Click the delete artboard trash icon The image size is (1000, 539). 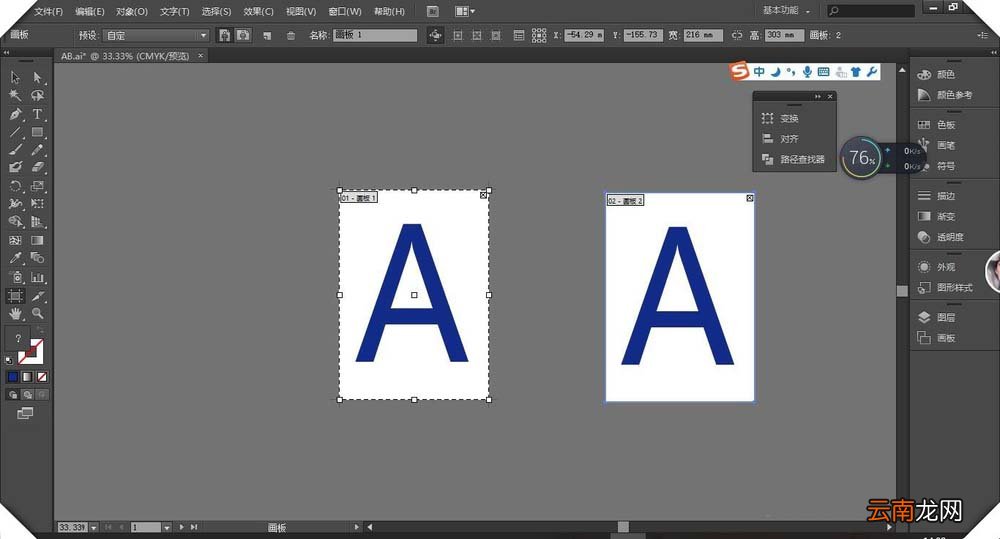[x=291, y=36]
